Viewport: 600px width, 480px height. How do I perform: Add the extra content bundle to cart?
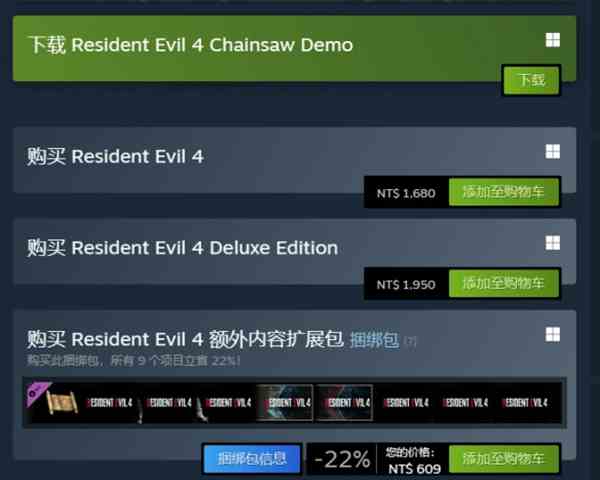(504, 459)
